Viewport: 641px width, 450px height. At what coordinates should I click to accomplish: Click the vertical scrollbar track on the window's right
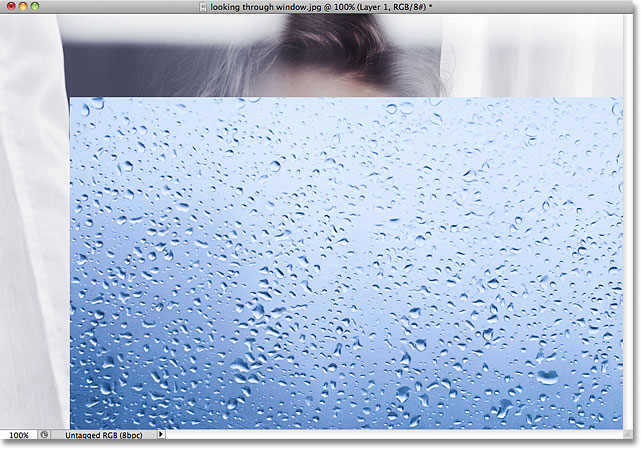[x=628, y=222]
